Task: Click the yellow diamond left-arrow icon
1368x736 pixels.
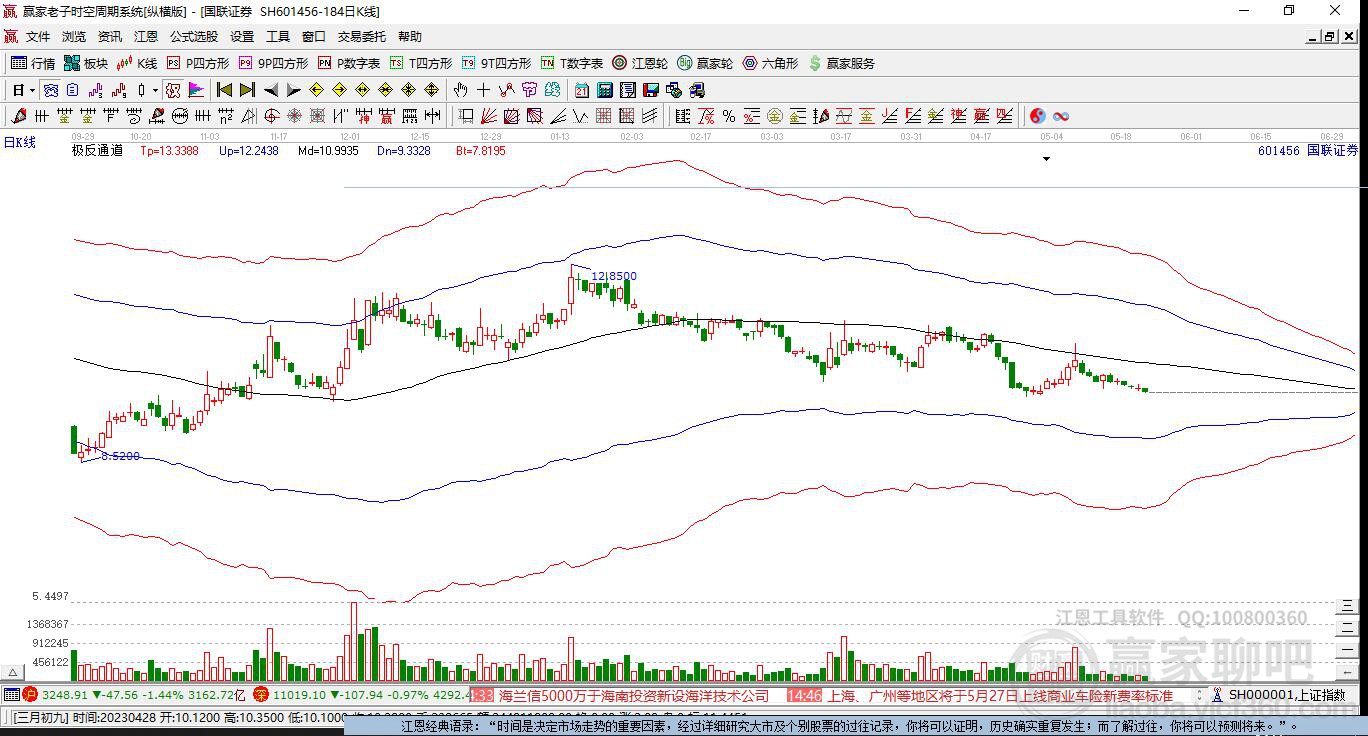Action: (x=316, y=90)
